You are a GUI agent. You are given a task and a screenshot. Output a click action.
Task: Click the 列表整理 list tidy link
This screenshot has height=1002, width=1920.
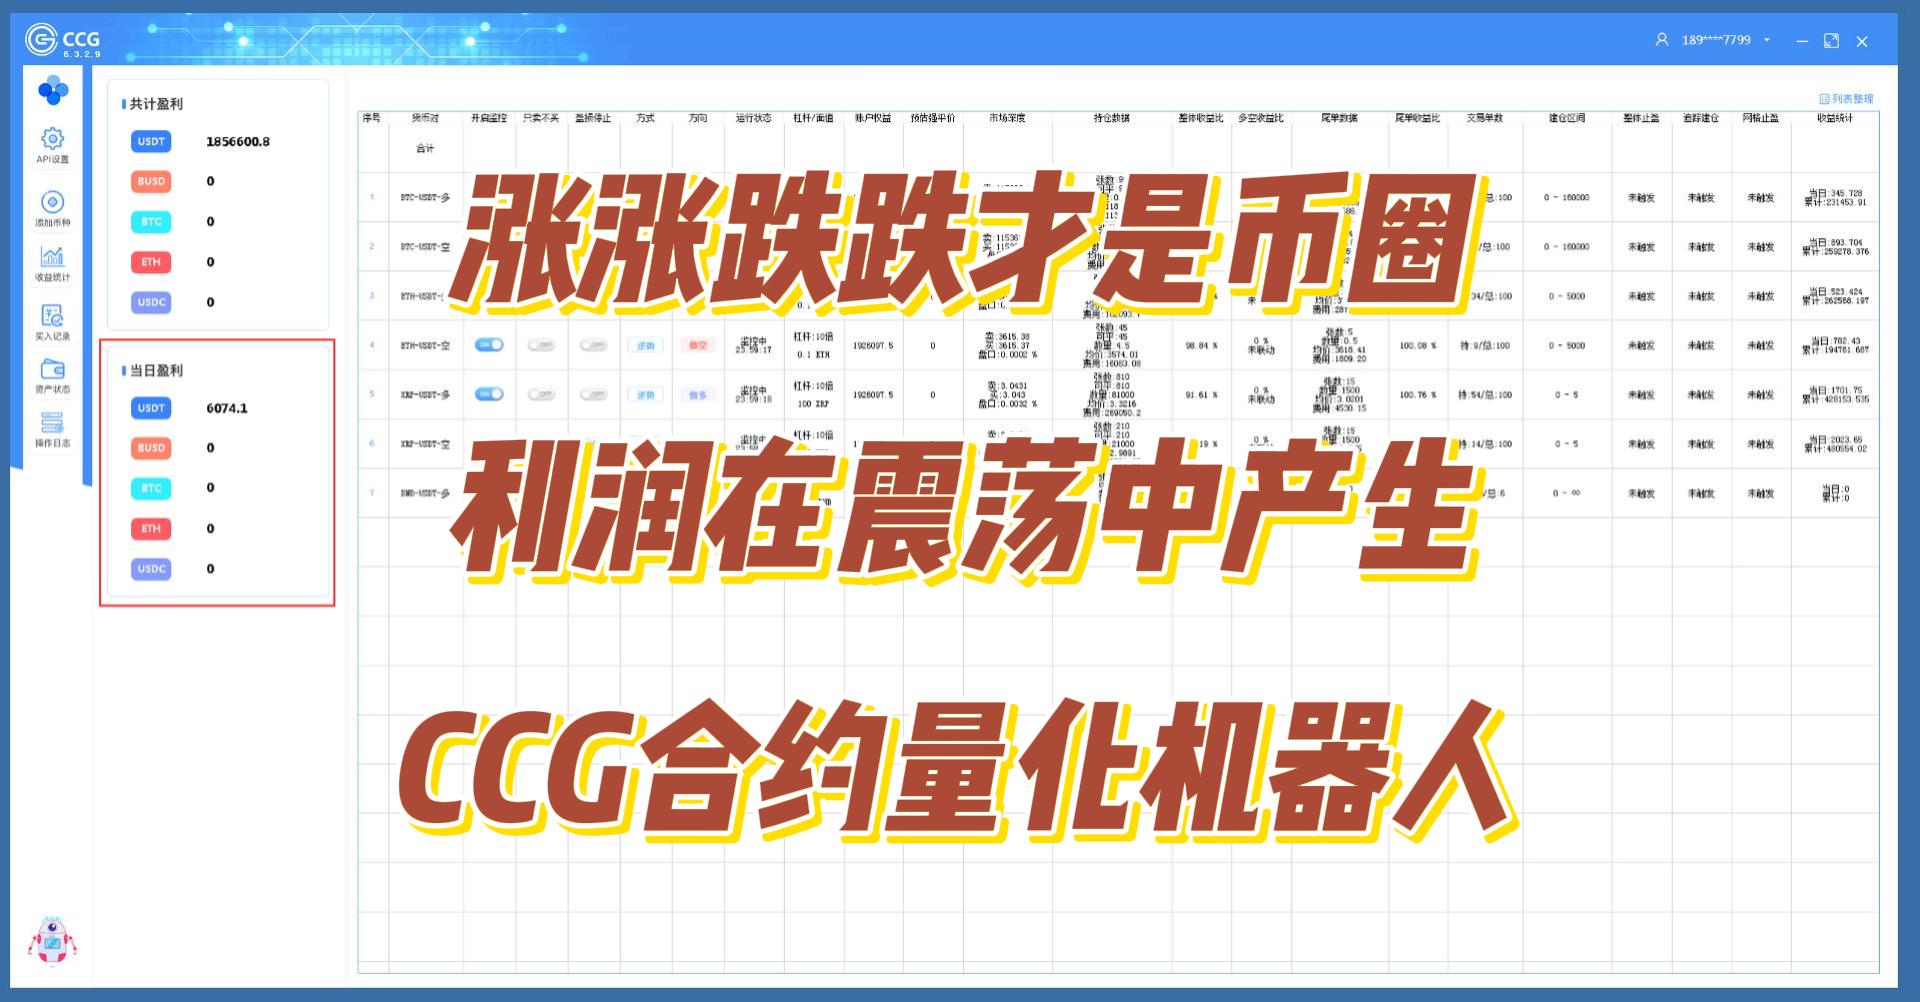coord(1846,99)
